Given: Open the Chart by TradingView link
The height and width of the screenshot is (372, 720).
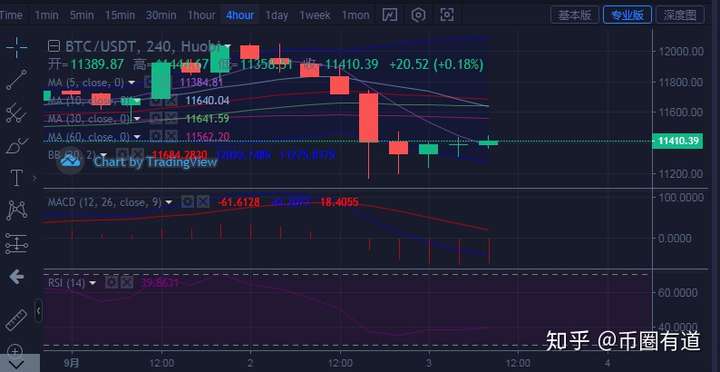Looking at the screenshot, I should click(155, 162).
